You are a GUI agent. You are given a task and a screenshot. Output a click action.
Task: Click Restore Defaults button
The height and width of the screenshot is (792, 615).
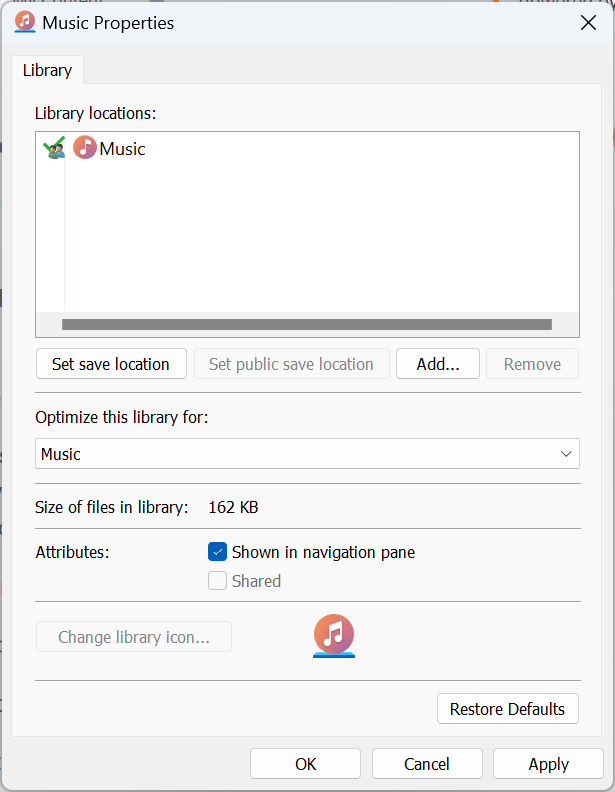coord(507,709)
